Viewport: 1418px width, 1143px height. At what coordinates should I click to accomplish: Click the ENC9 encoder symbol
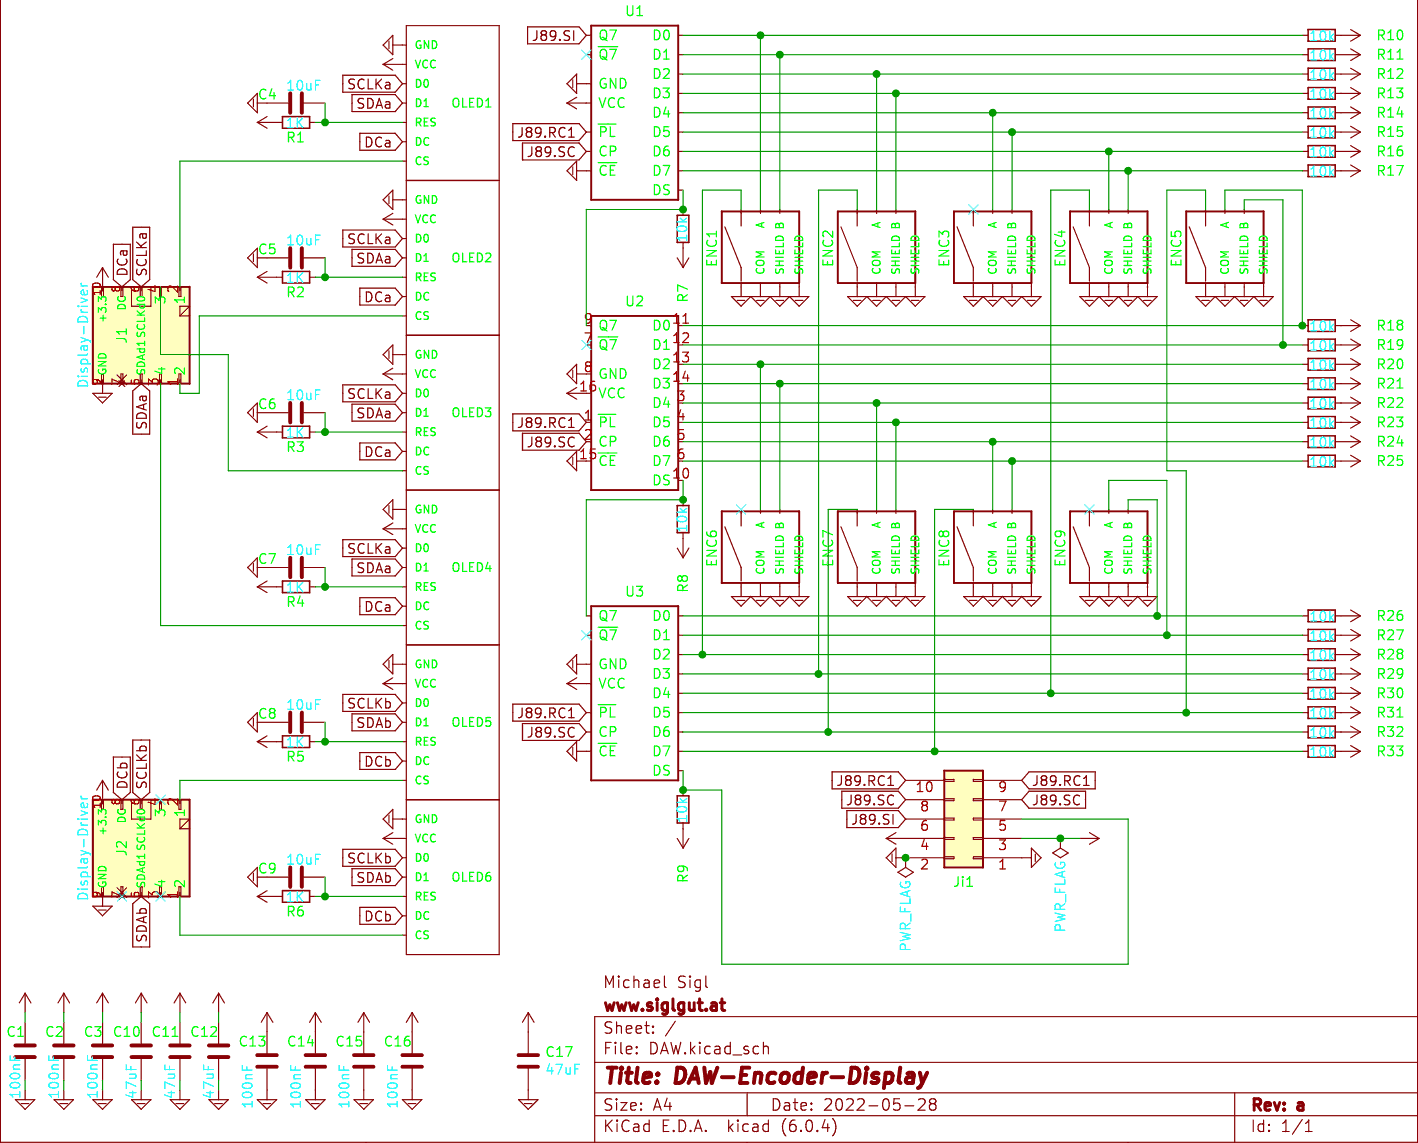pos(1108,547)
